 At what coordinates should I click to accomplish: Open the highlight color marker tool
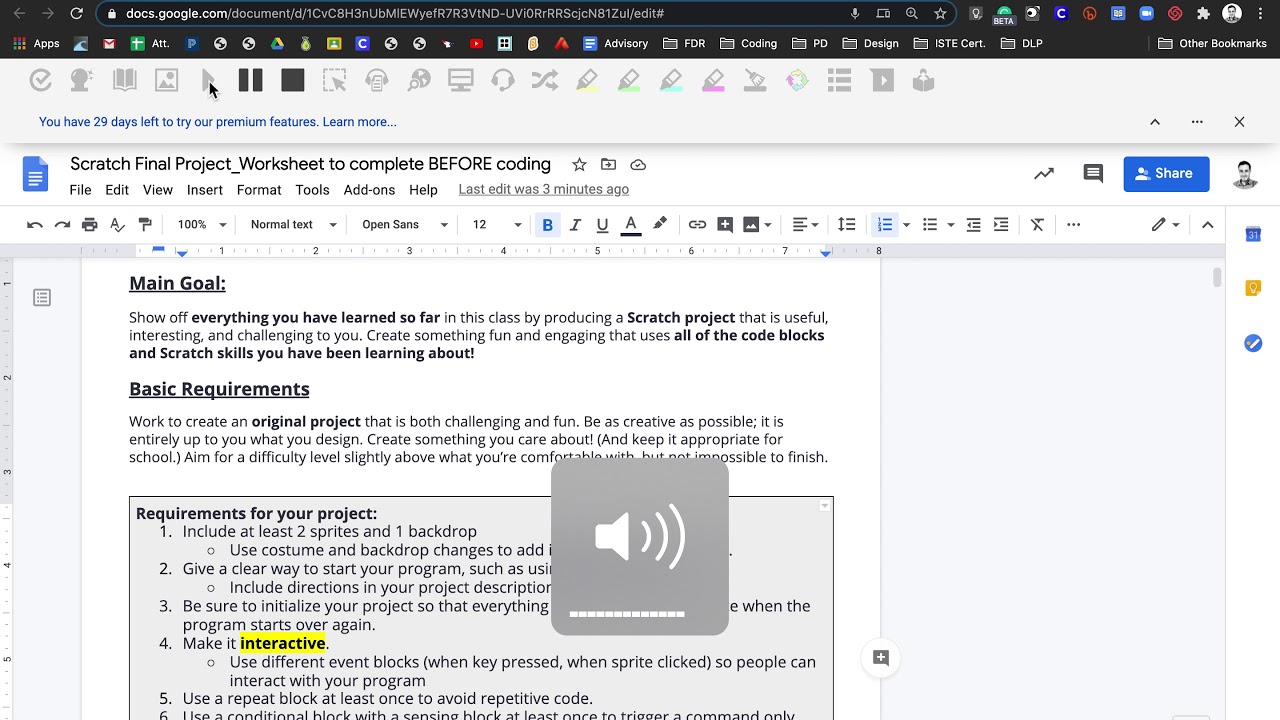click(660, 225)
